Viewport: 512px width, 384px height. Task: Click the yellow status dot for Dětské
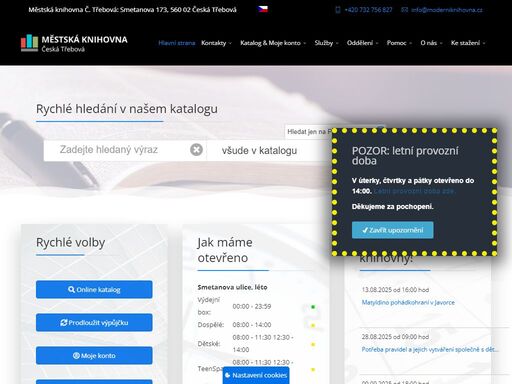[313, 344]
